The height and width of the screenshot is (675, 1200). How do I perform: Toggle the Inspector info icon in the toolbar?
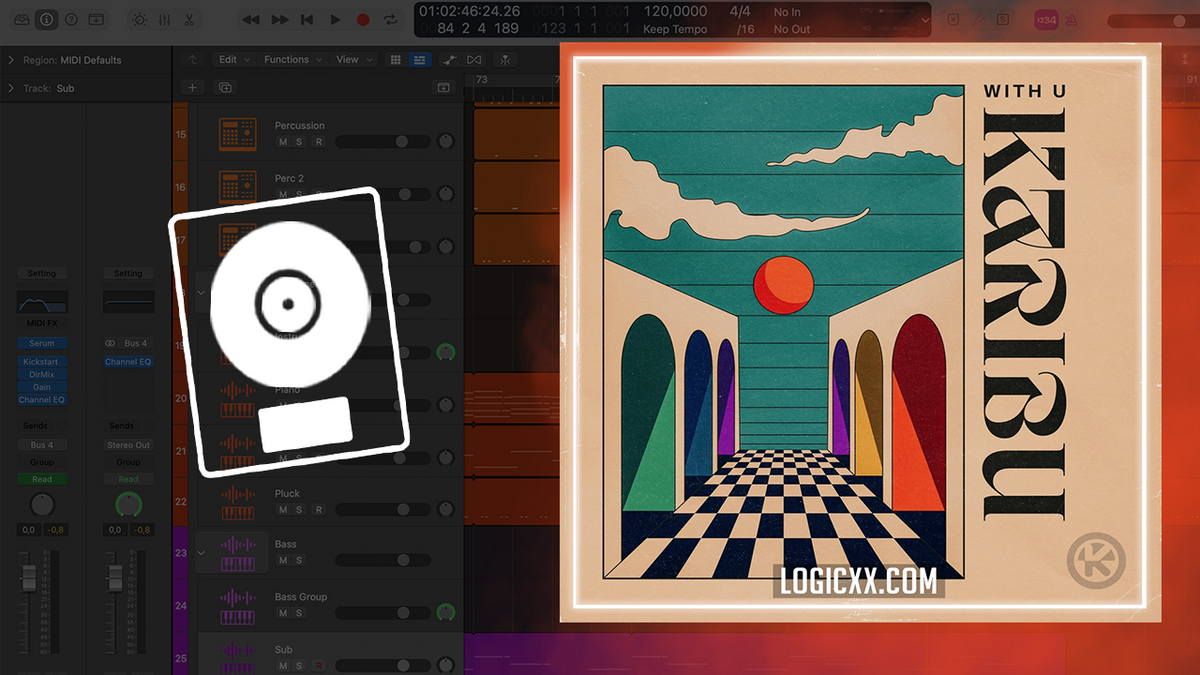click(47, 19)
